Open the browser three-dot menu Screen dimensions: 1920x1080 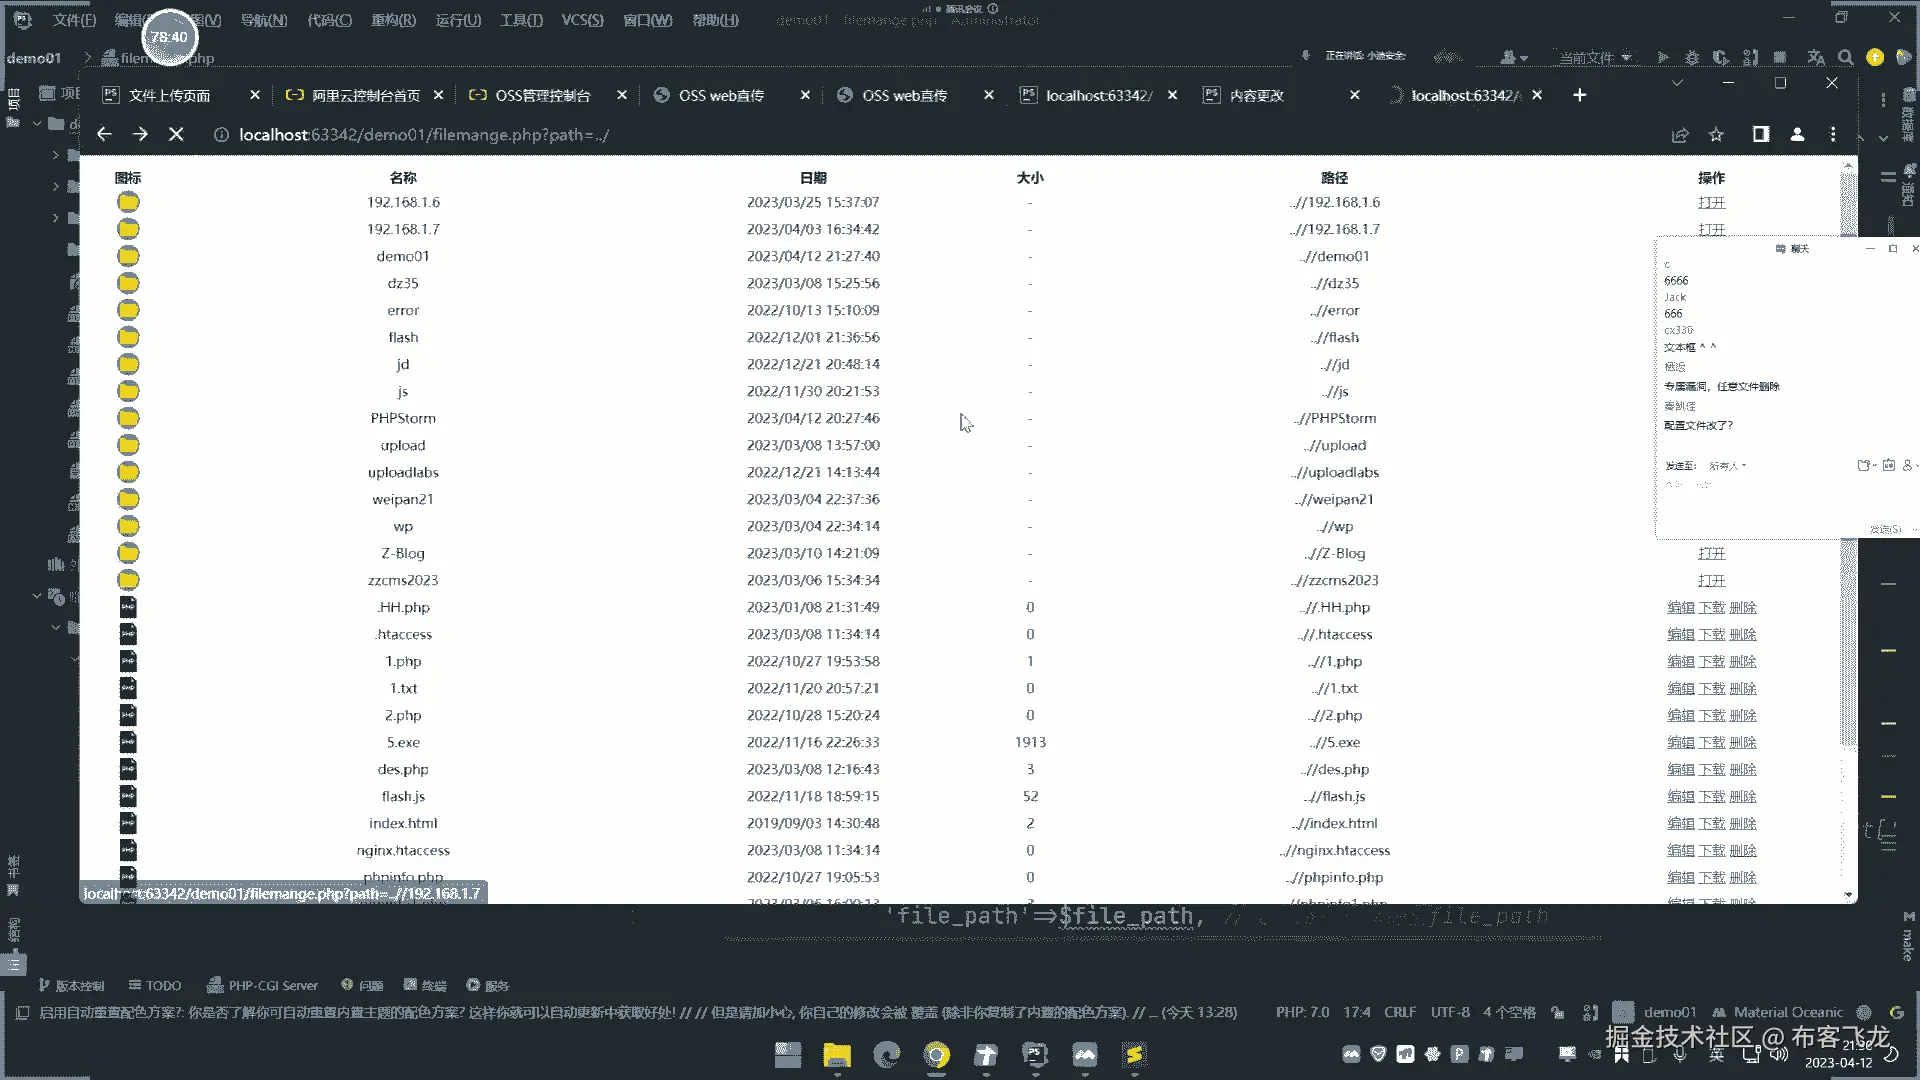(x=1833, y=134)
